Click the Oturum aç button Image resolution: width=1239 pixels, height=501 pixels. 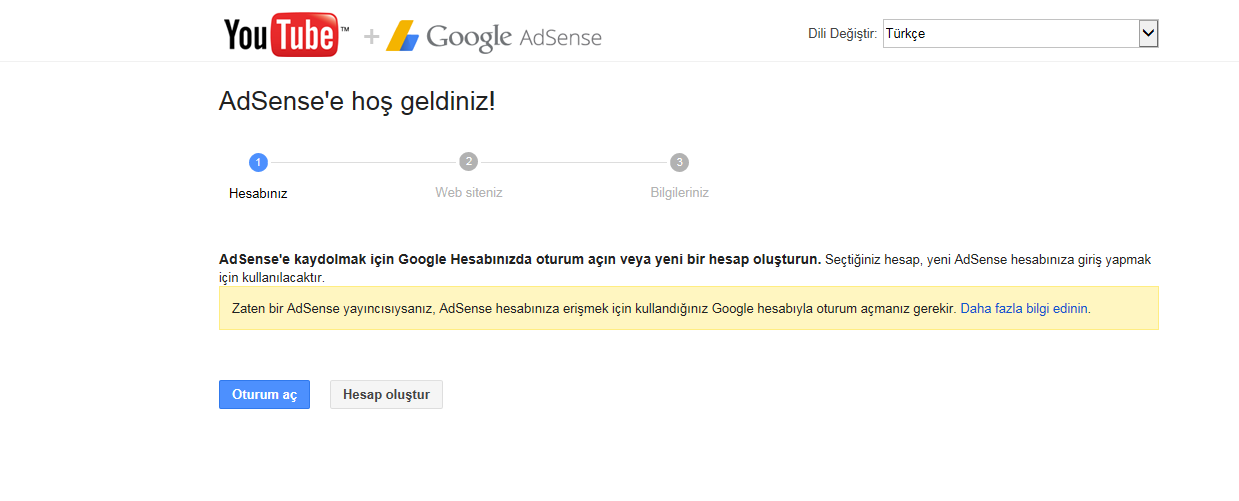tap(265, 395)
